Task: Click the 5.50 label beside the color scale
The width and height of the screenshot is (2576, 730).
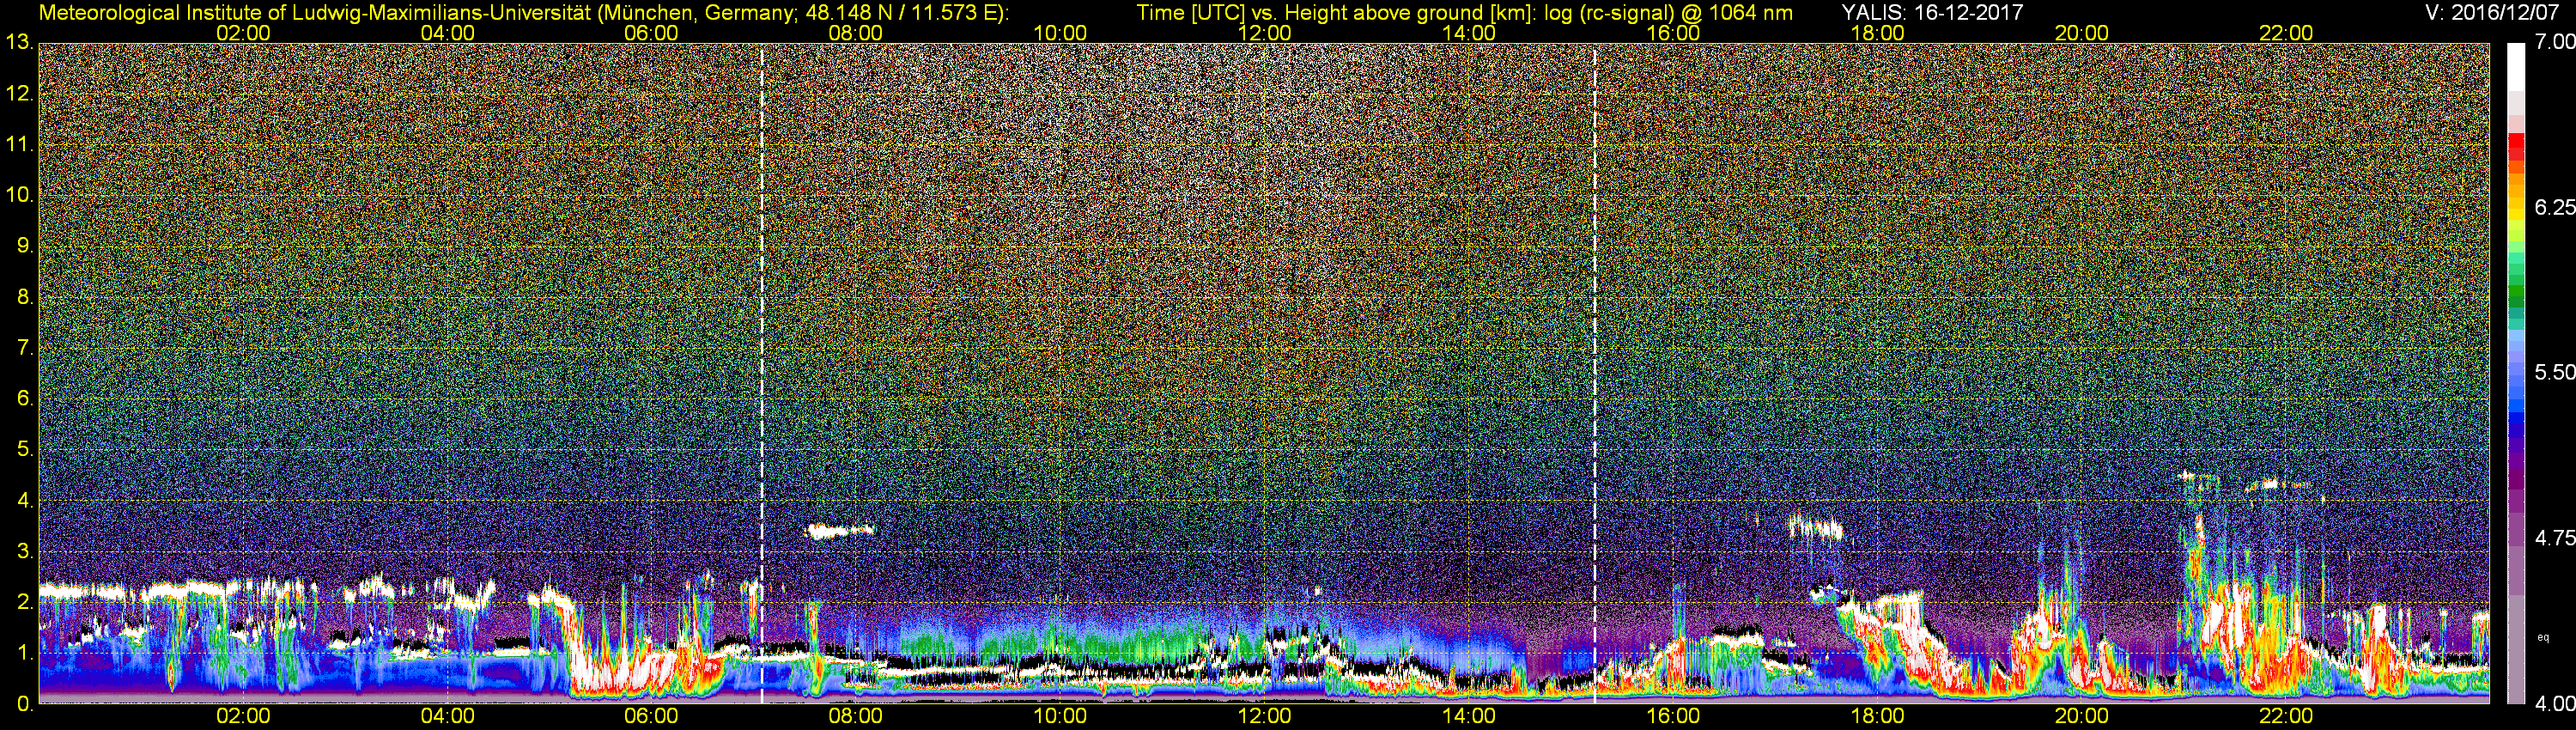Action: (x=2554, y=372)
